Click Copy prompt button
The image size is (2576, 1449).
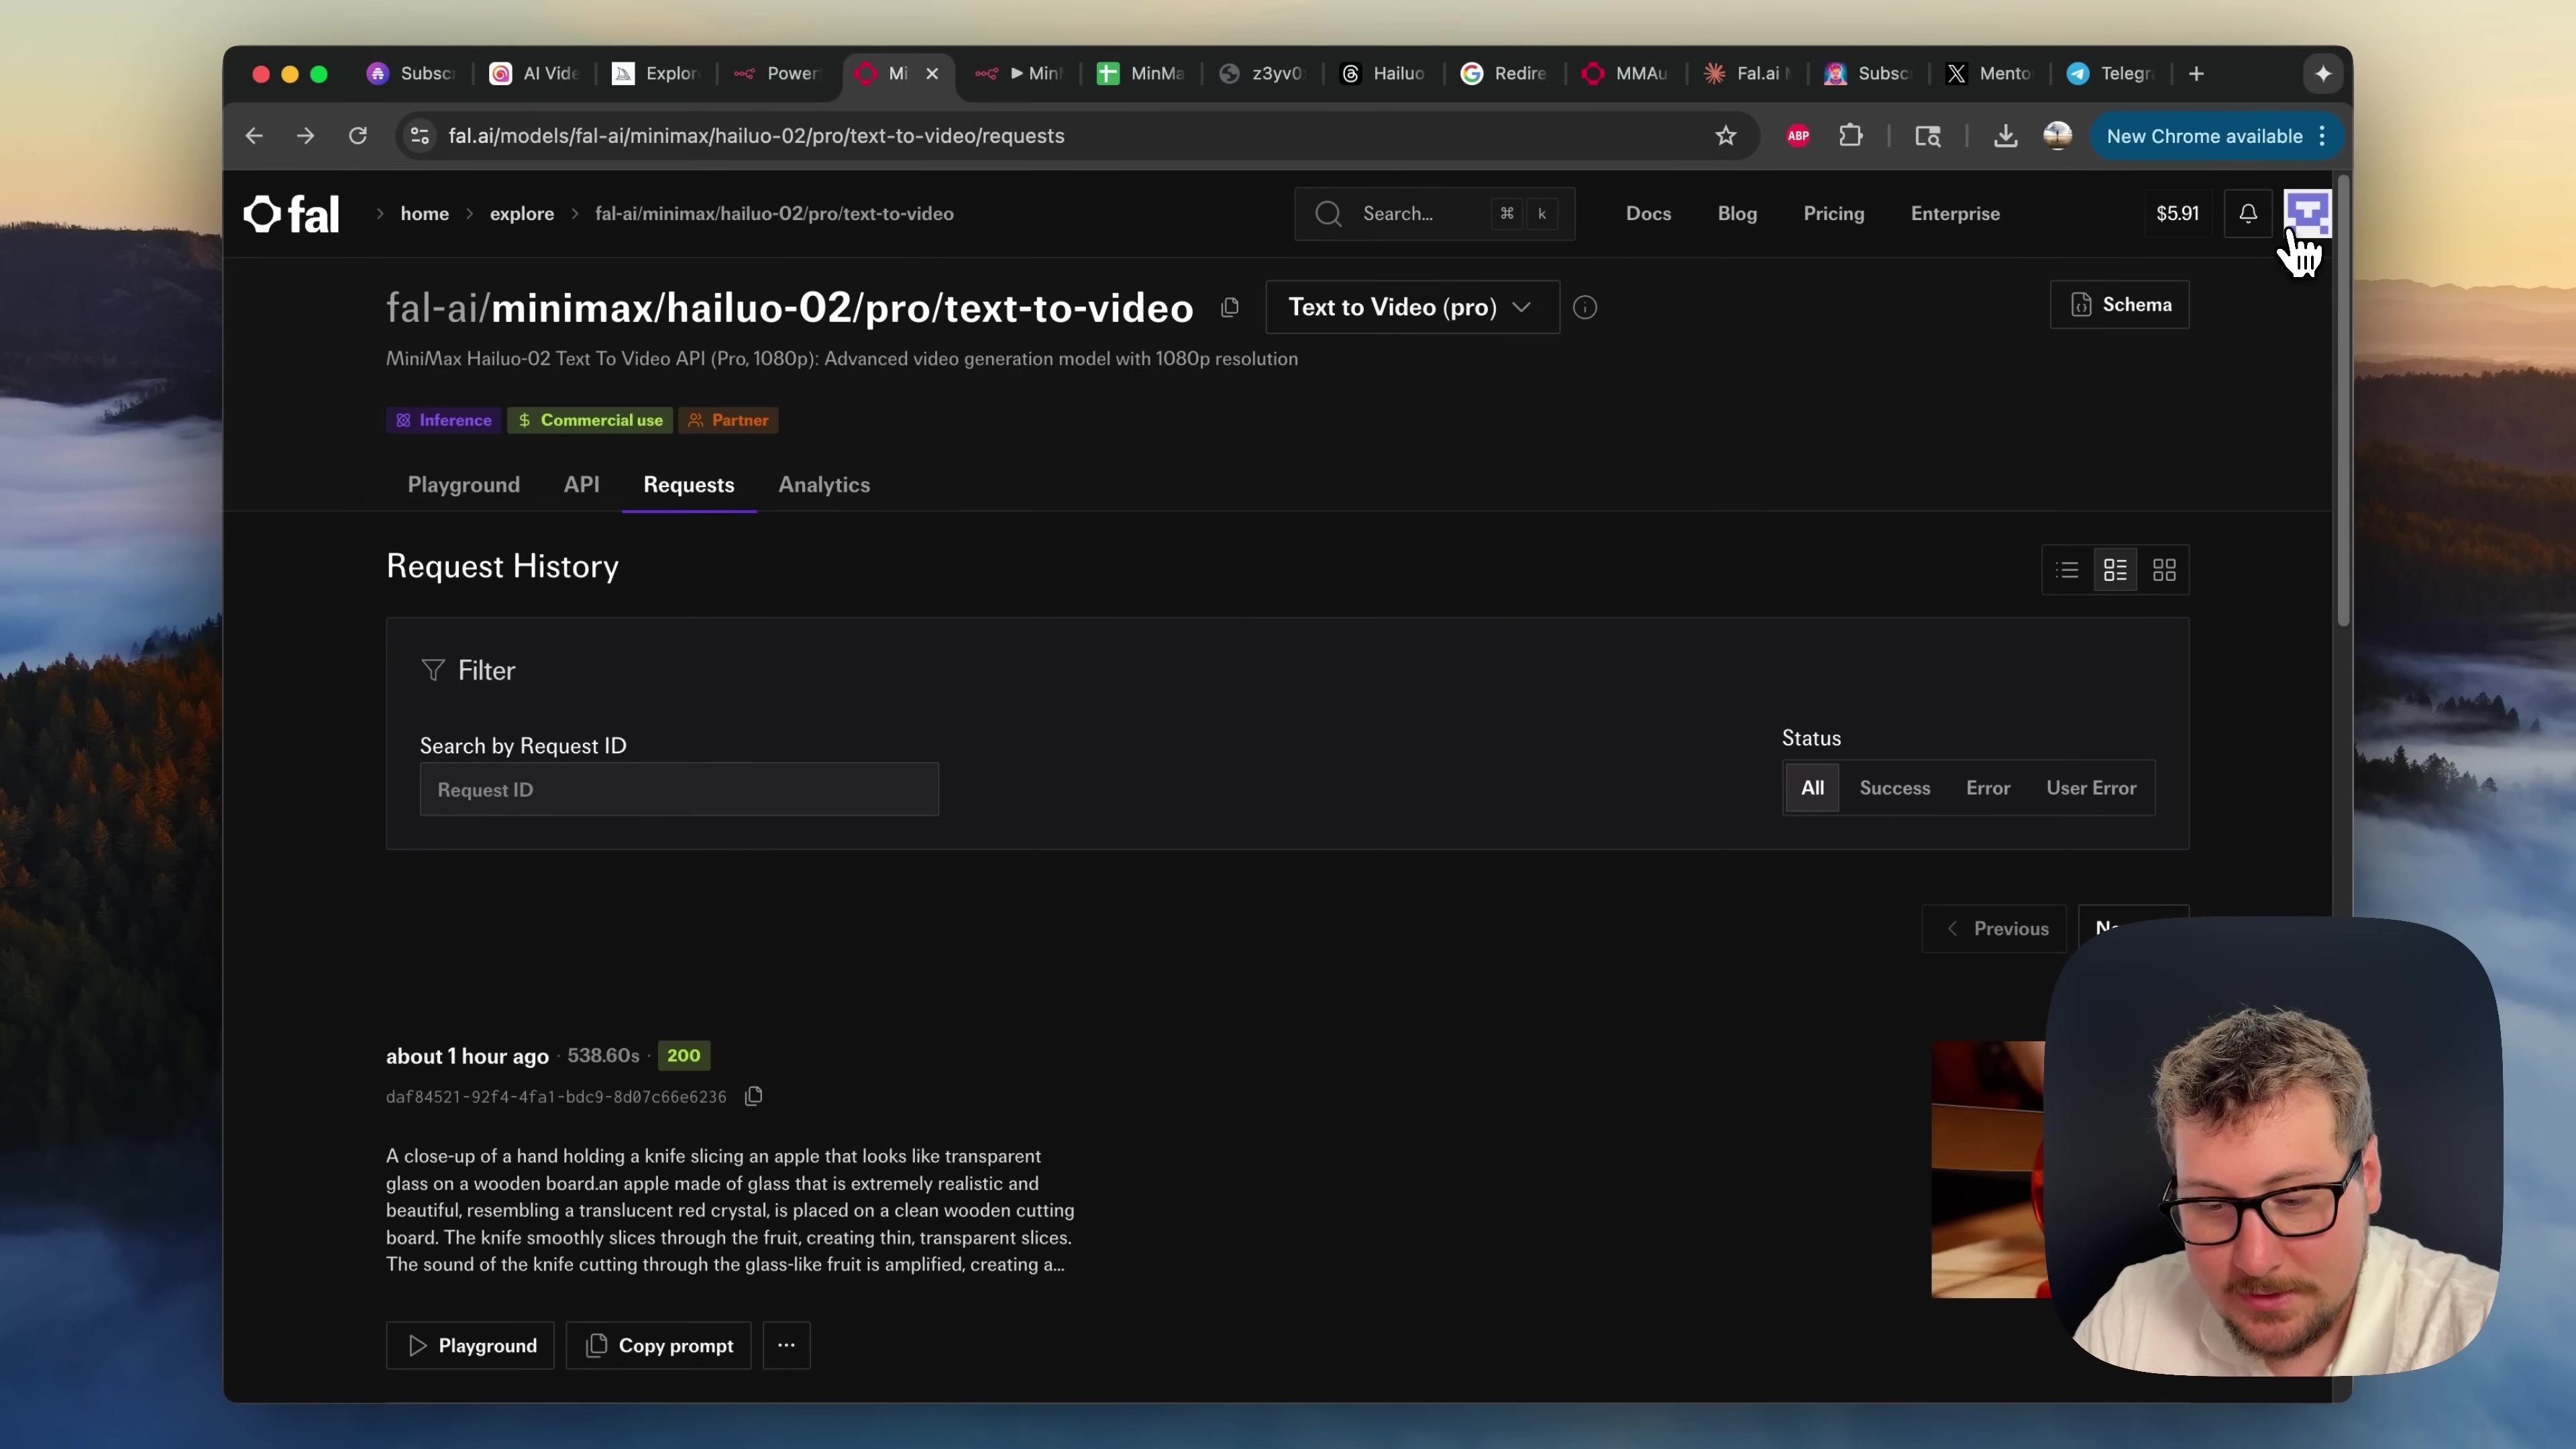(658, 1345)
